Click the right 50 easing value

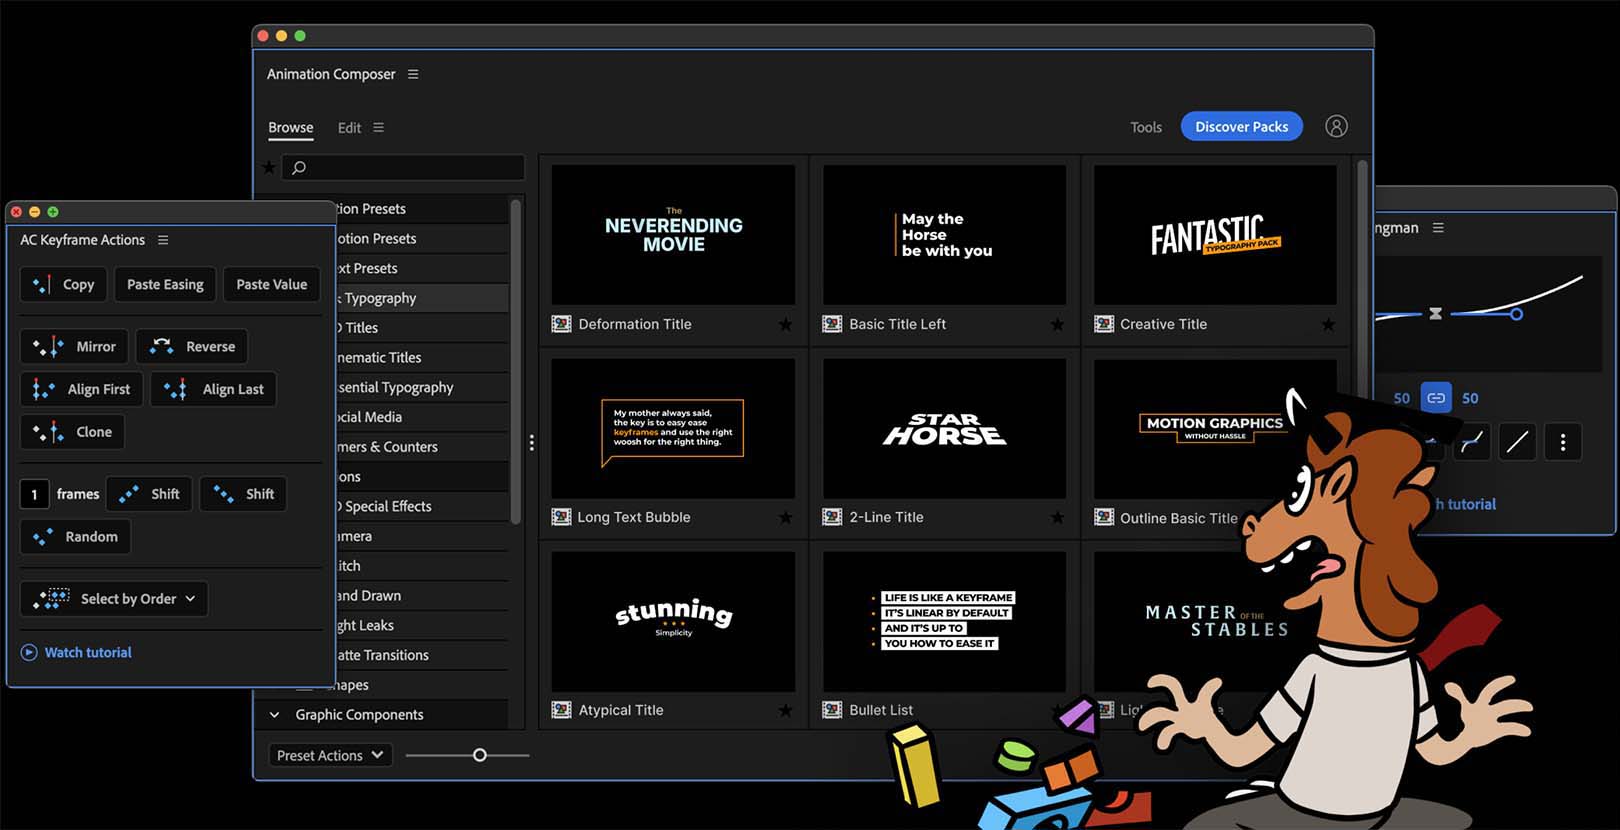coord(1470,398)
